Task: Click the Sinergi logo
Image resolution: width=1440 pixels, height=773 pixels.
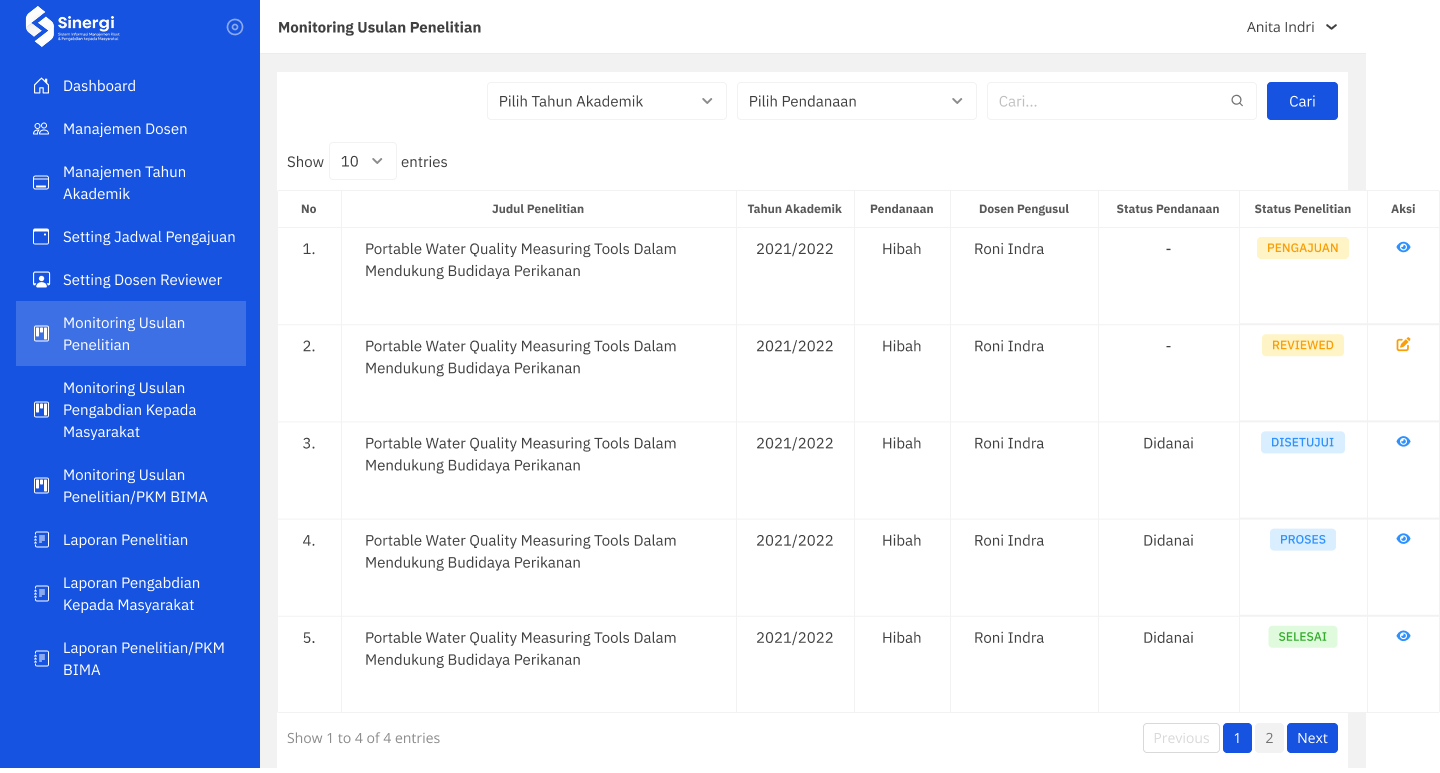Action: pyautogui.click(x=72, y=27)
